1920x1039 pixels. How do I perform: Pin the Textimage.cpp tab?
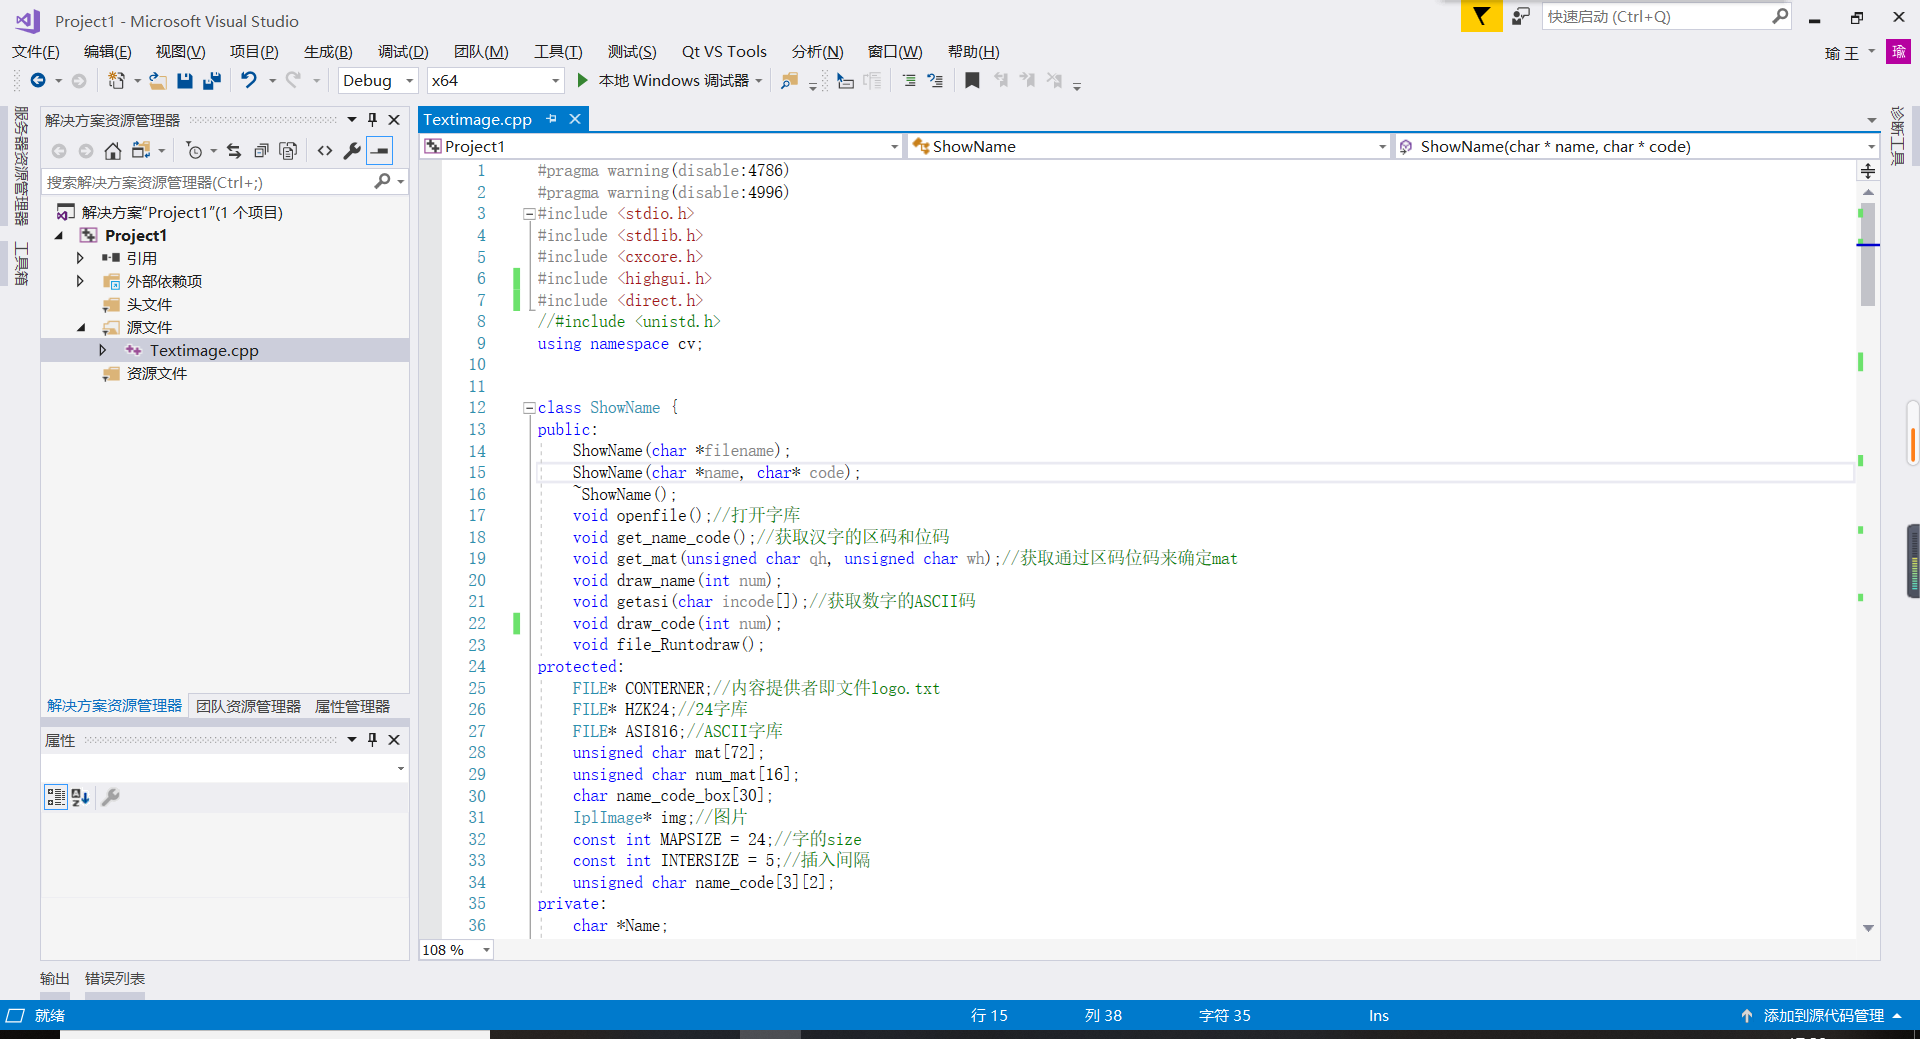pos(552,119)
